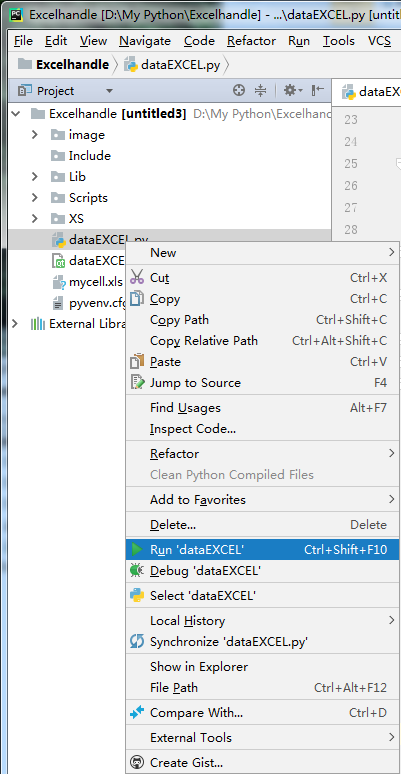Image resolution: width=401 pixels, height=774 pixels.
Task: Expand the image folder
Action: pos(35,134)
